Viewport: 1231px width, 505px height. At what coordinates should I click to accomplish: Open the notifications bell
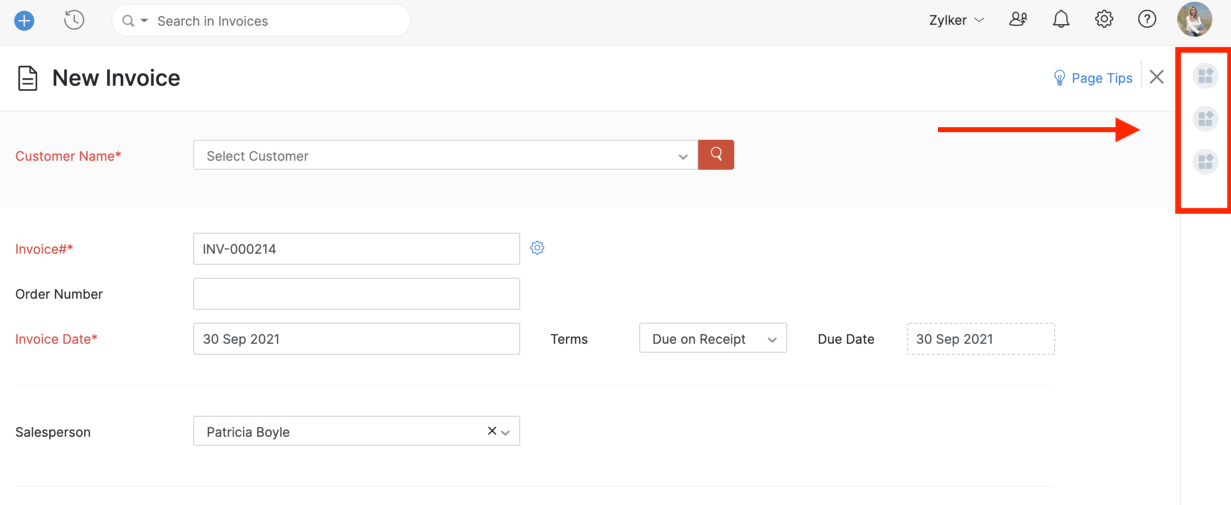pyautogui.click(x=1061, y=19)
